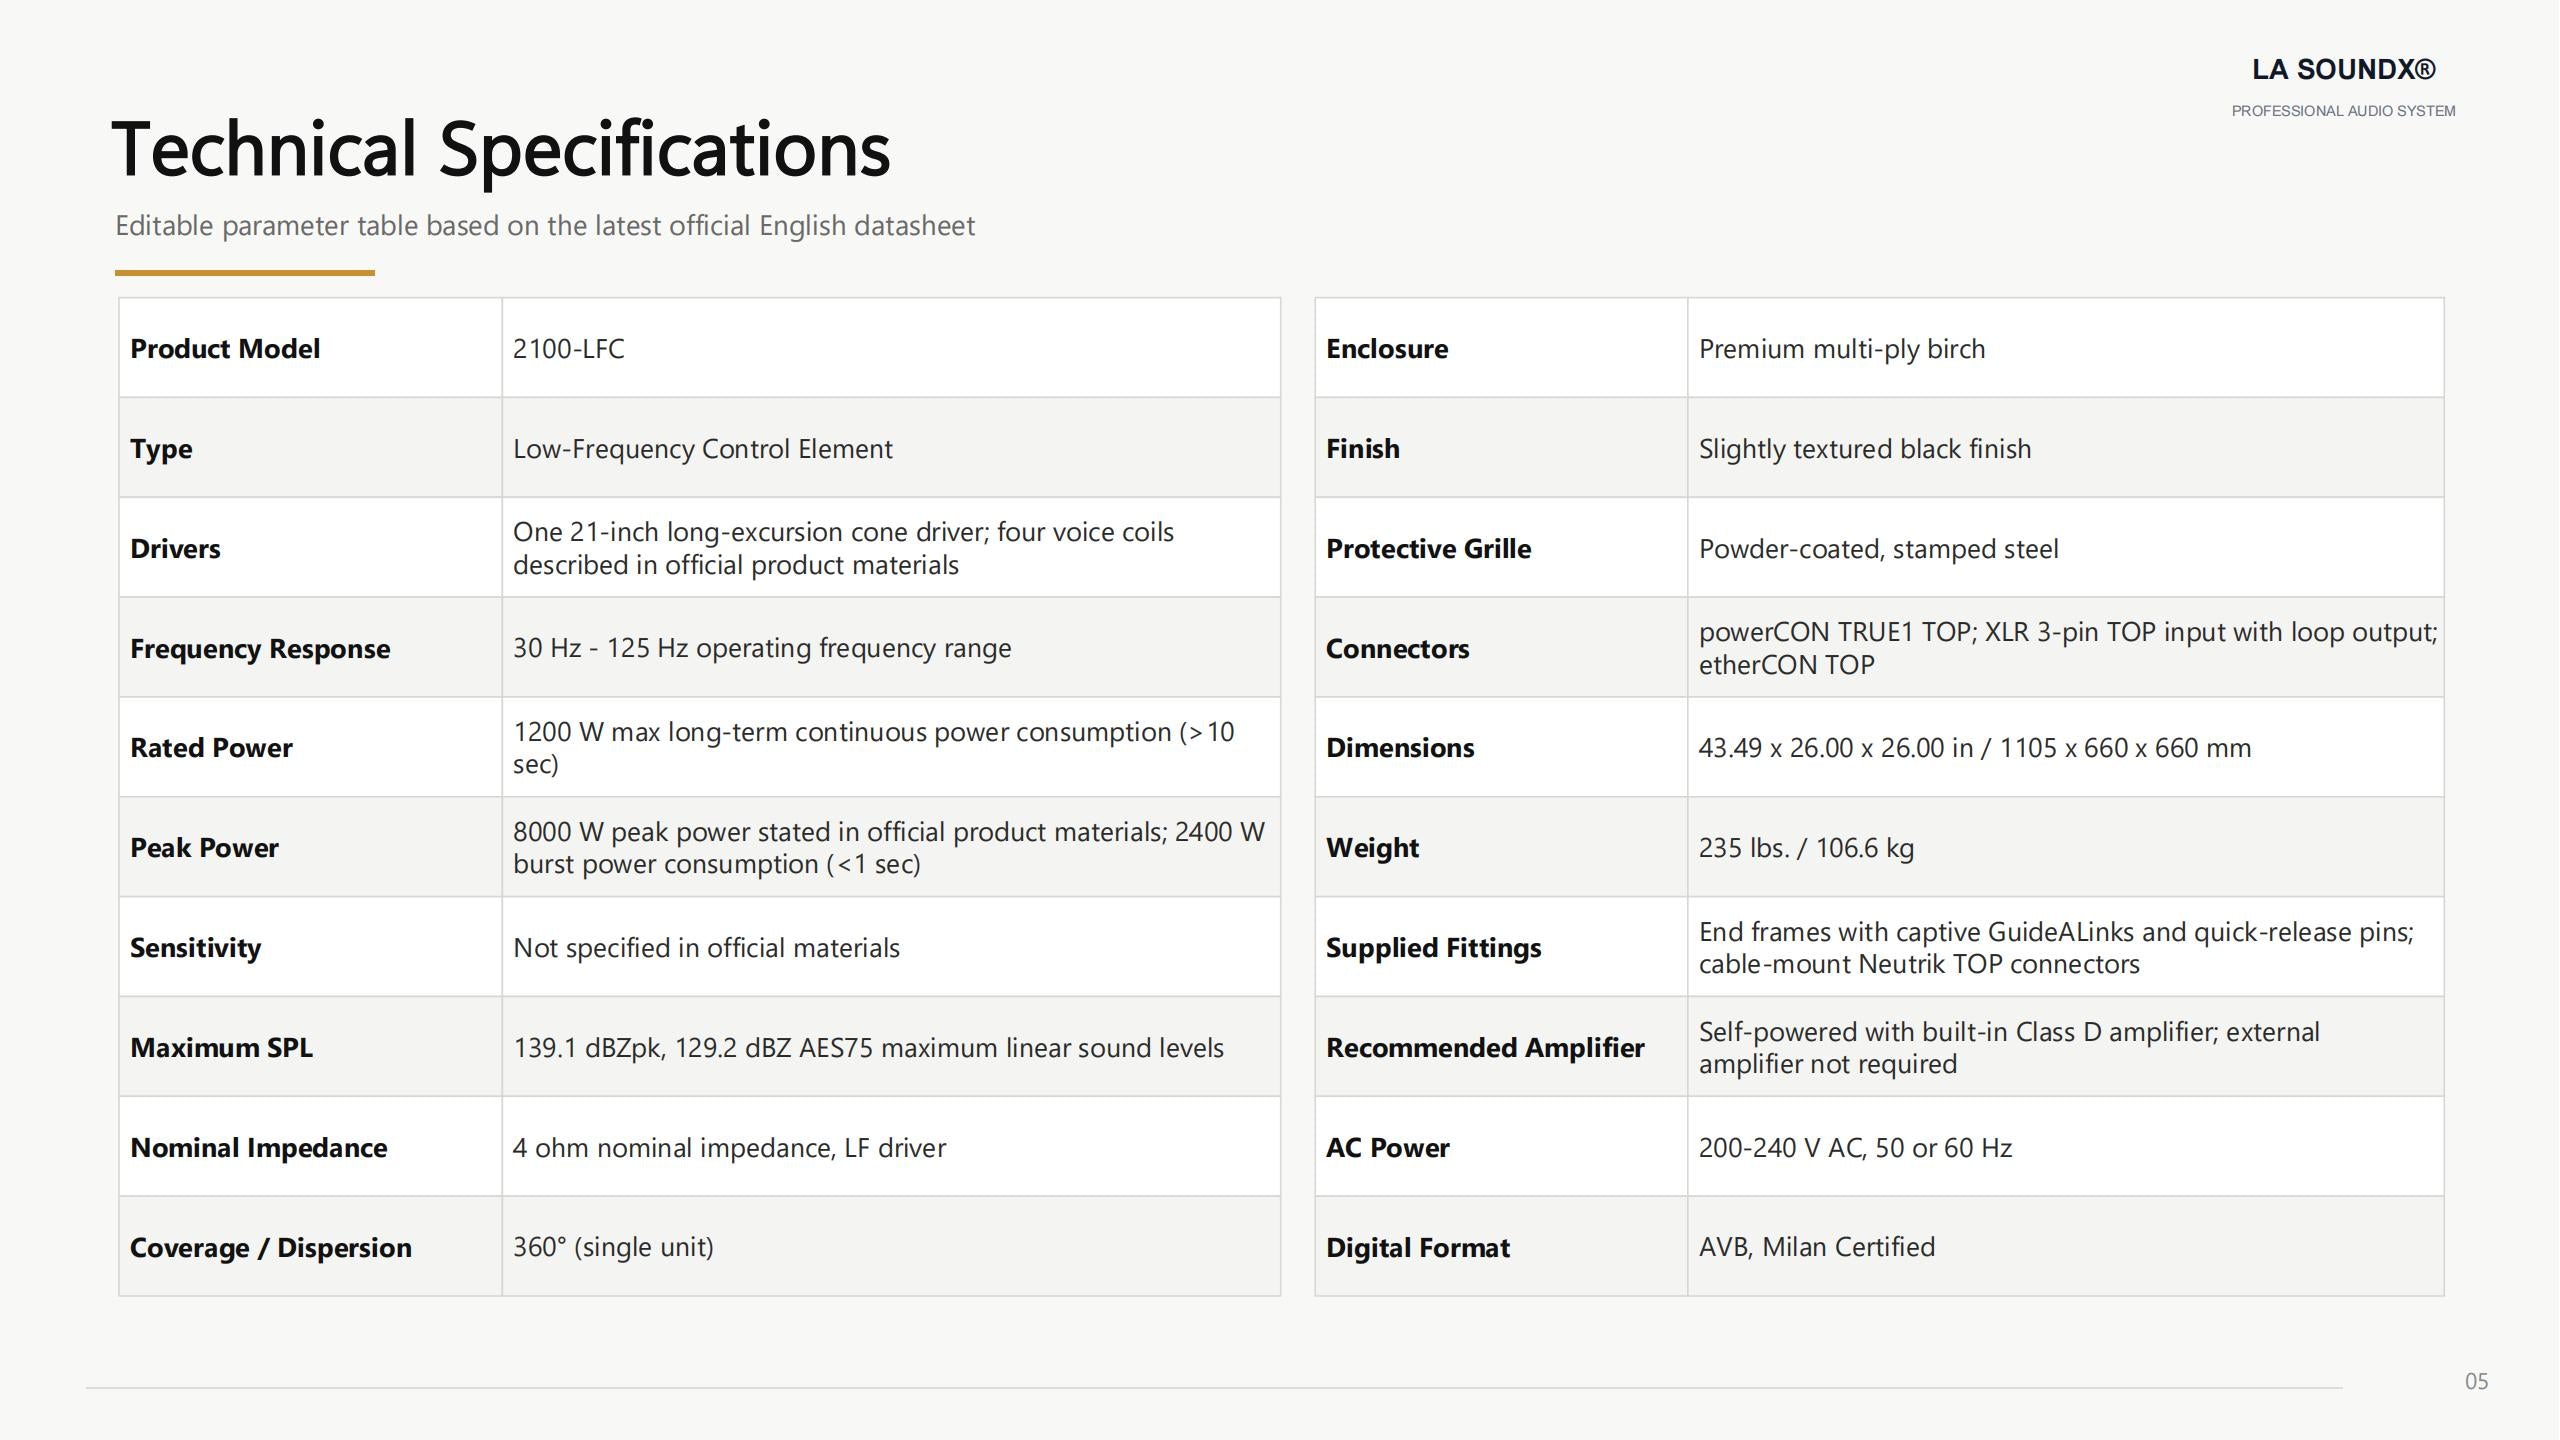This screenshot has width=2560, height=1440.
Task: Select the 'Type' label cell
Action: tap(310, 448)
